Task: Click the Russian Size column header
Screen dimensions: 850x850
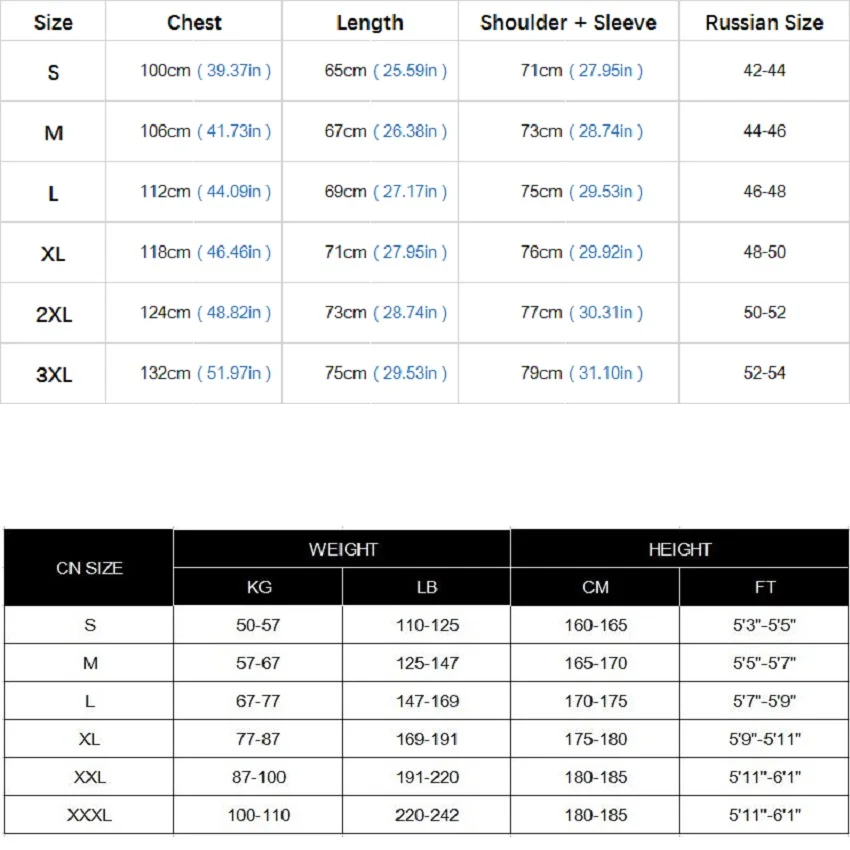Action: click(x=764, y=22)
